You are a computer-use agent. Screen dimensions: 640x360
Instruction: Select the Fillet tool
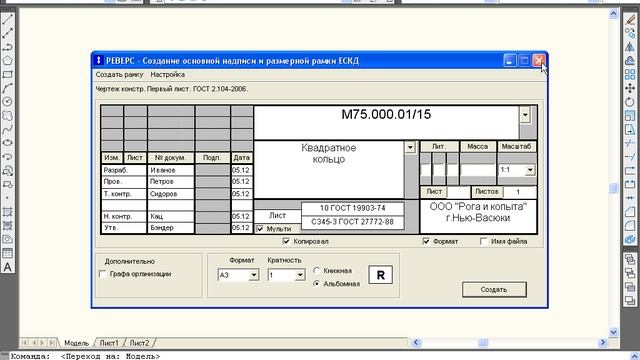pos(630,225)
